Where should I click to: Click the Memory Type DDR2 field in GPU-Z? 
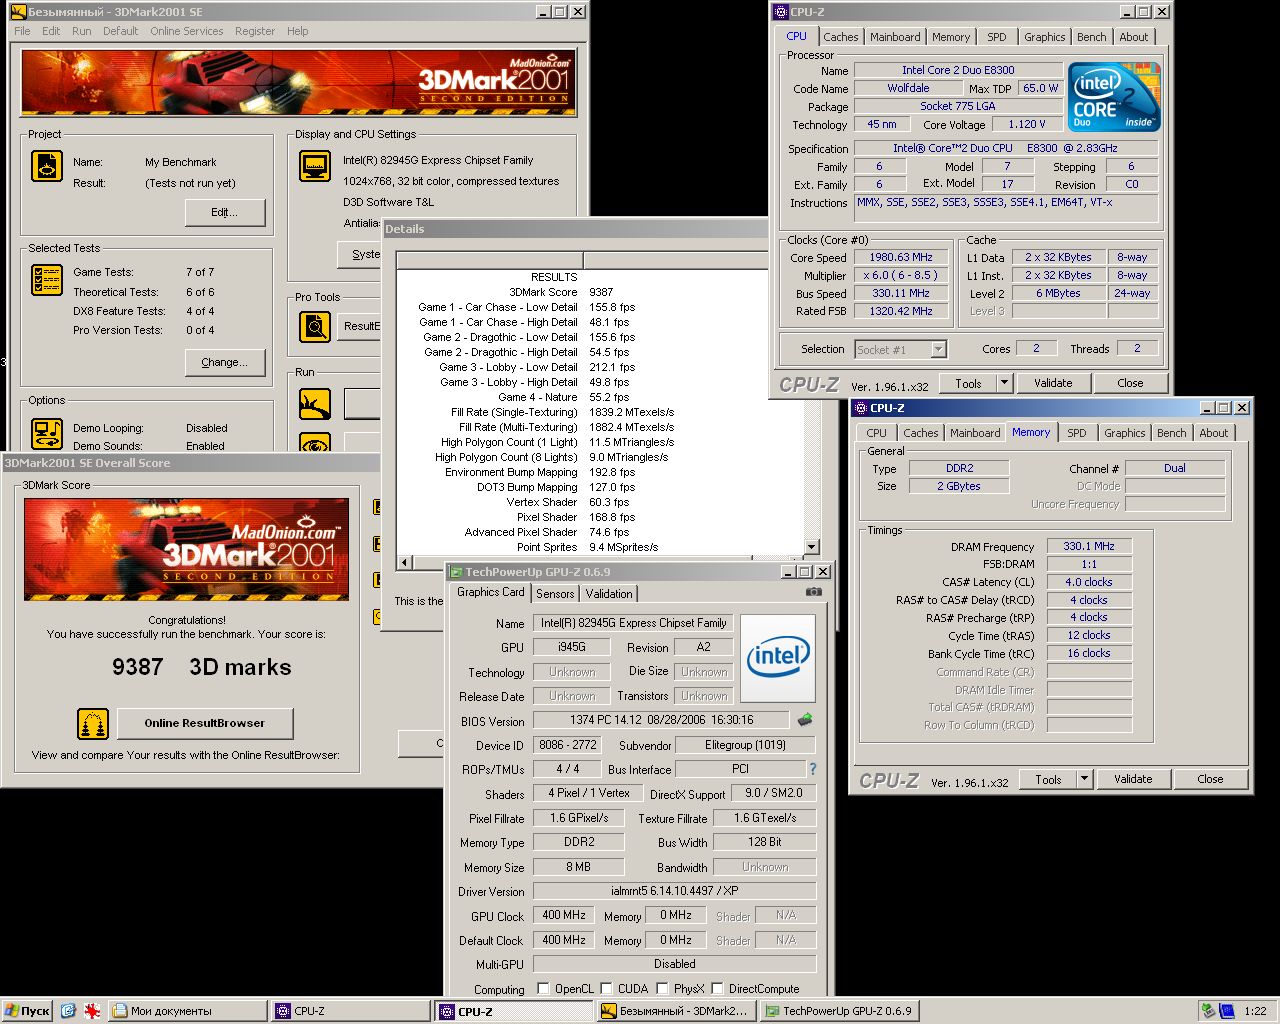(x=579, y=842)
